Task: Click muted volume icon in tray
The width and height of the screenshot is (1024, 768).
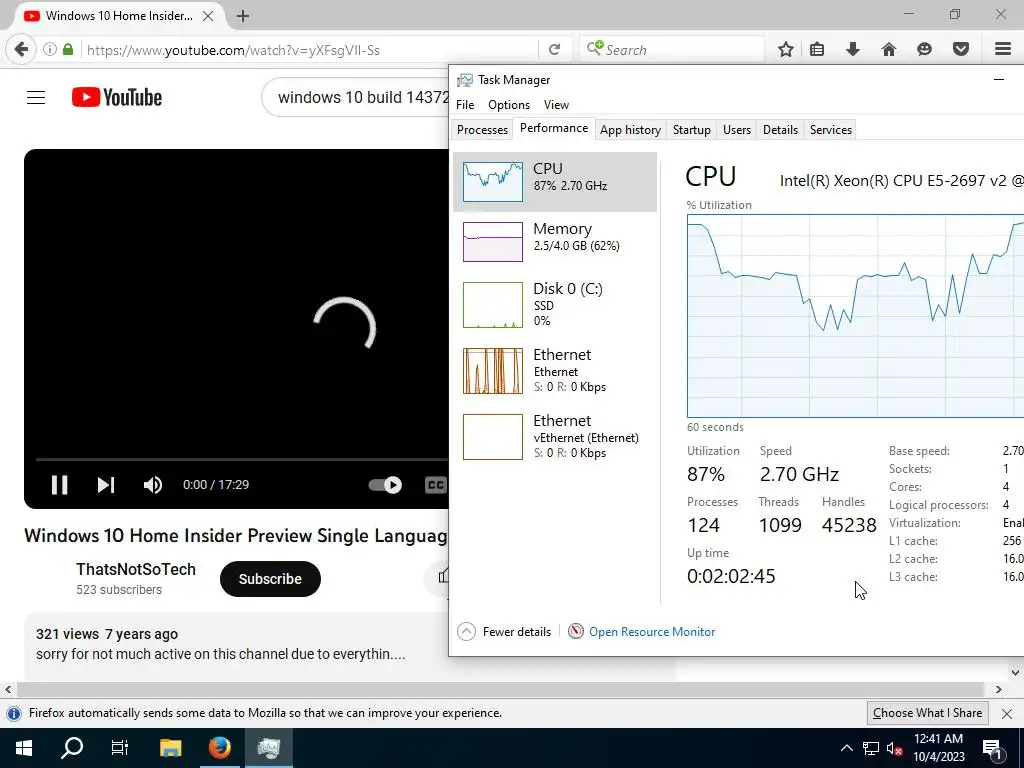Action: point(895,748)
